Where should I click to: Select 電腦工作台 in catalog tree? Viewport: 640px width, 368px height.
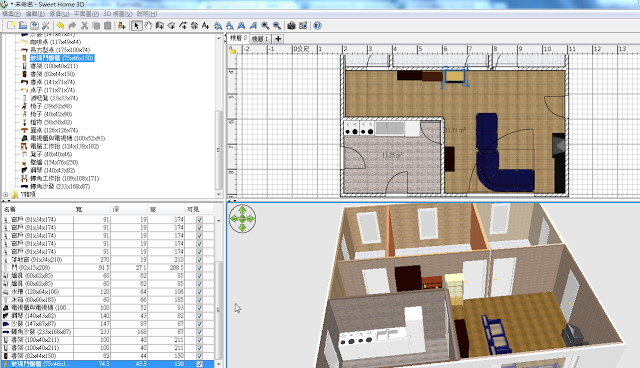point(64,146)
